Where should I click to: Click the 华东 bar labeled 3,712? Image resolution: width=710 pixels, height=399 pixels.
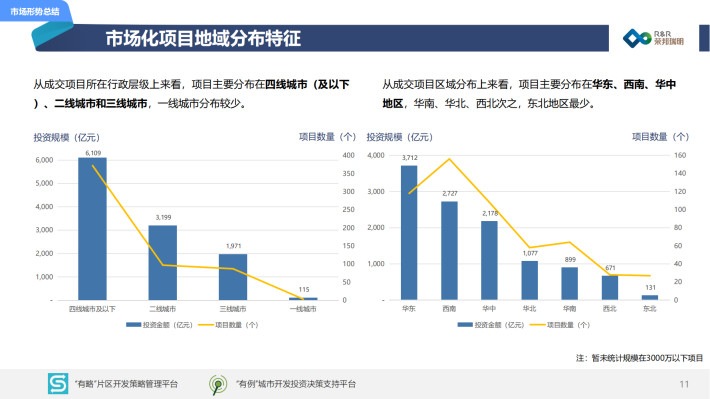409,233
